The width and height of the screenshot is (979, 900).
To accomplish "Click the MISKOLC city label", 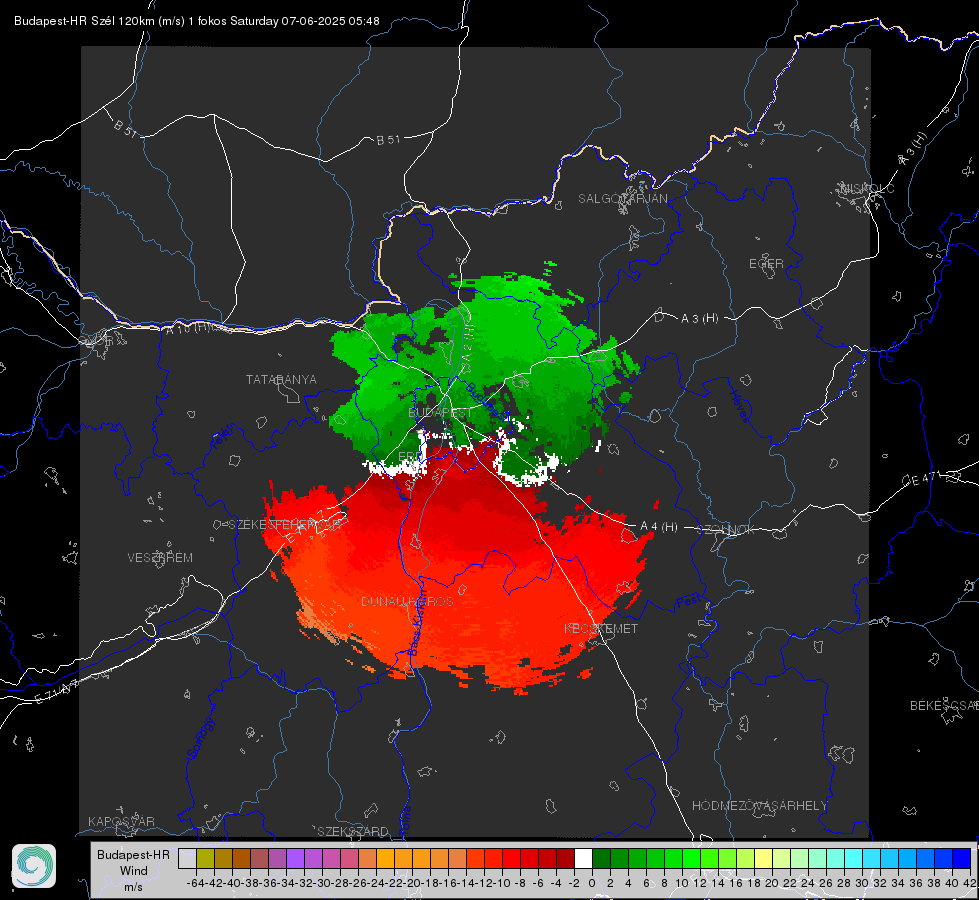I will 867,189.
